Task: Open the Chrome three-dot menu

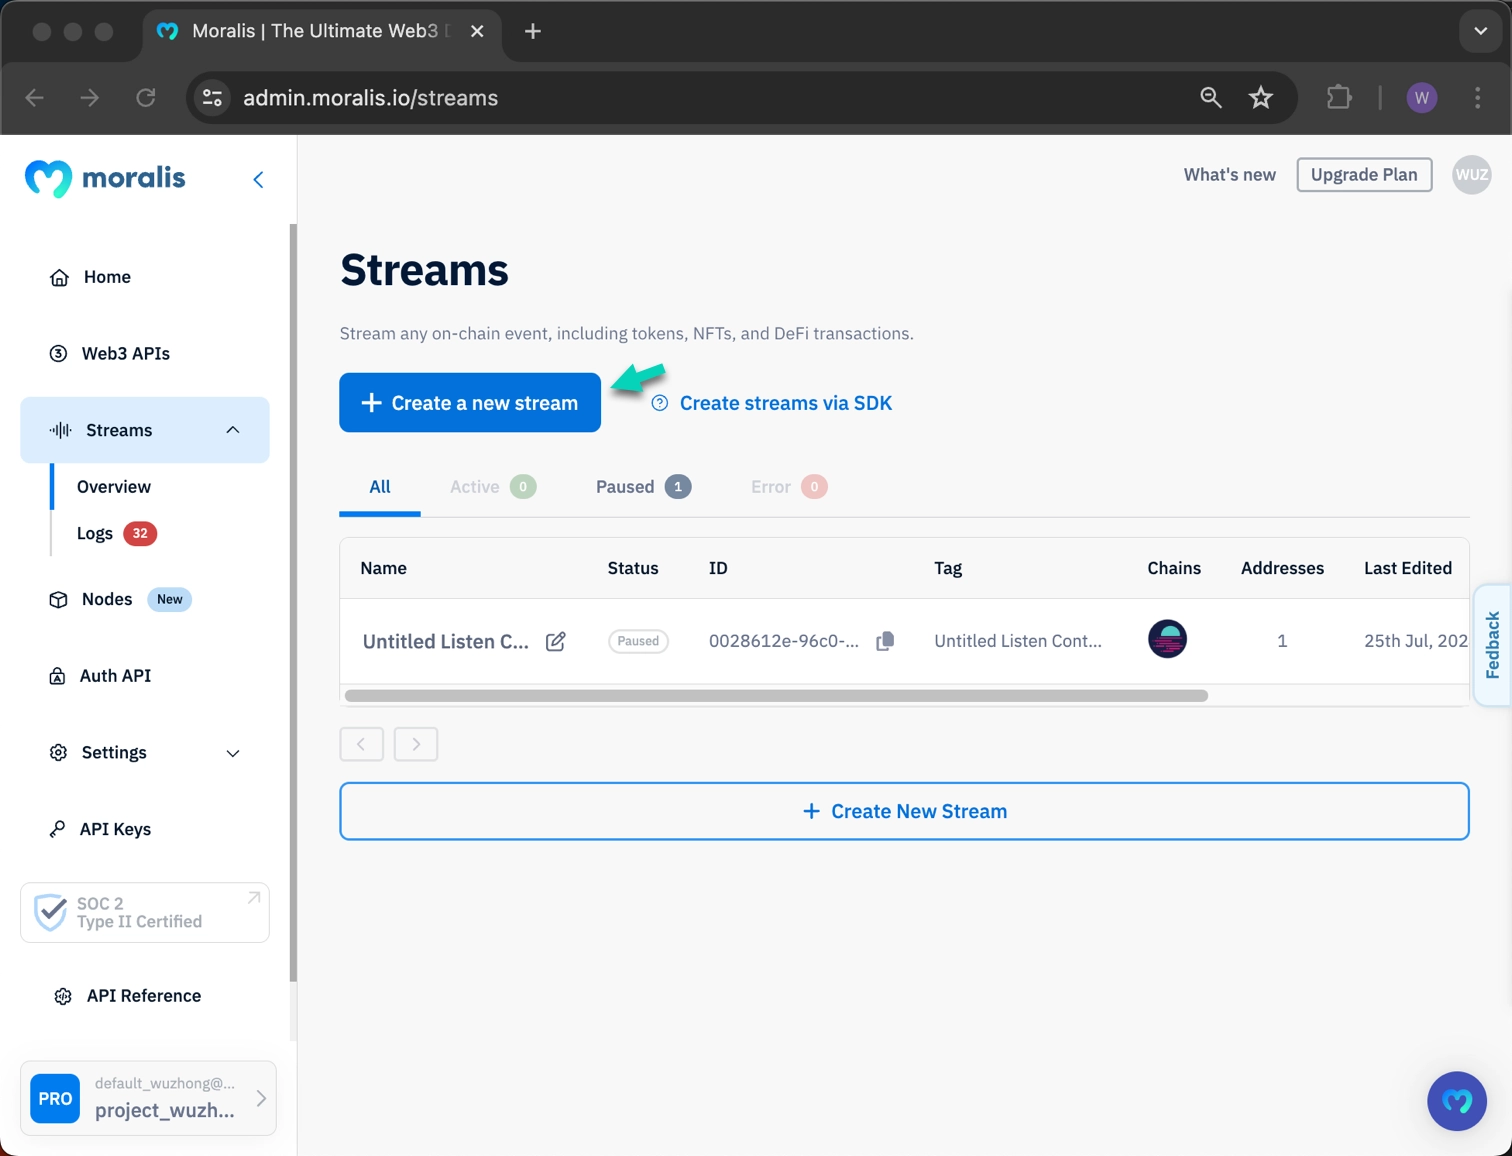Action: click(x=1478, y=98)
